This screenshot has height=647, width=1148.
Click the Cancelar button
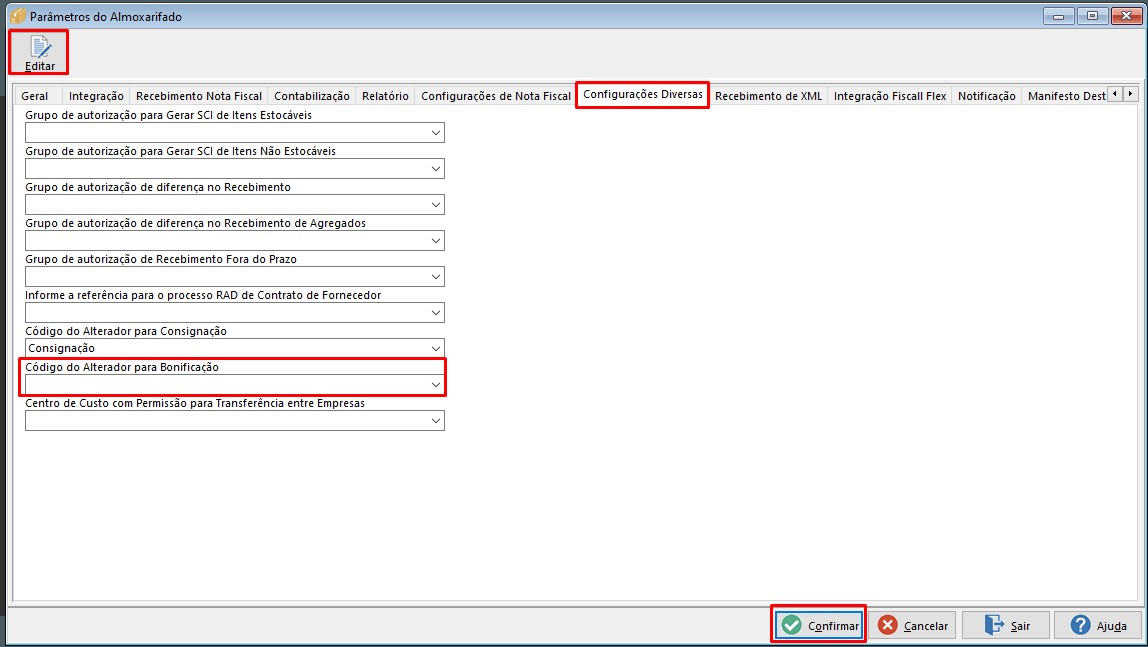[912, 625]
